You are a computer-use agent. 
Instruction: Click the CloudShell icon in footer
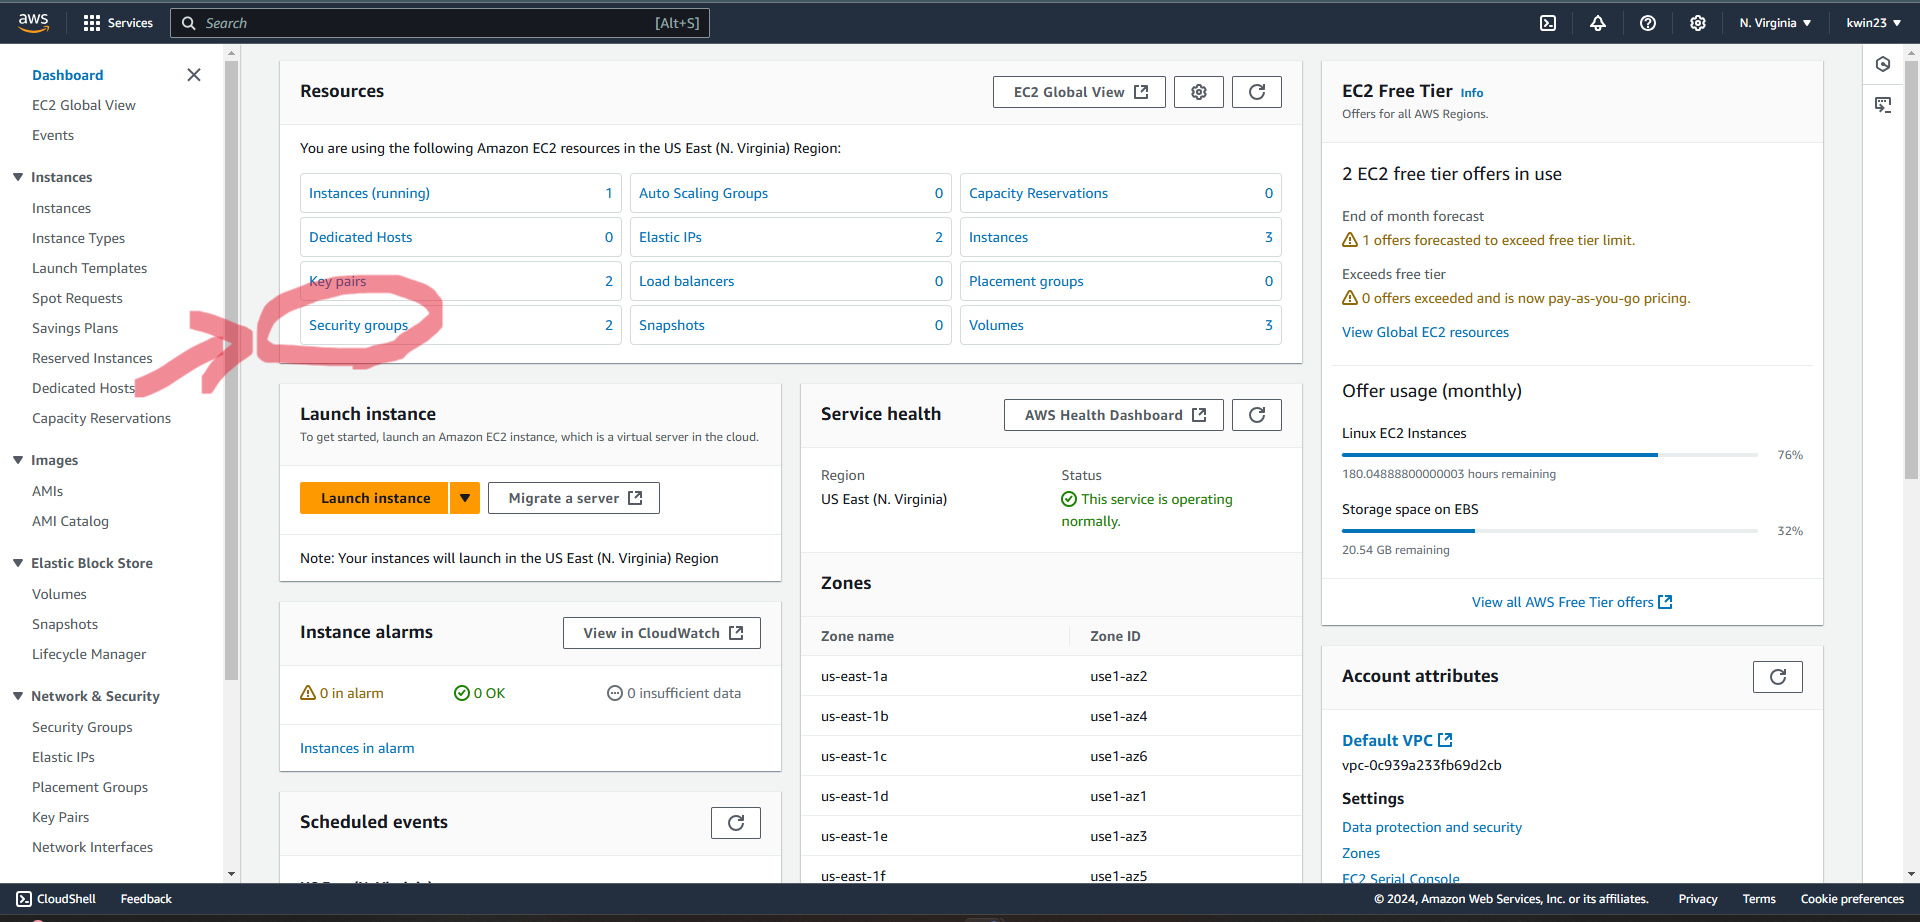[24, 899]
